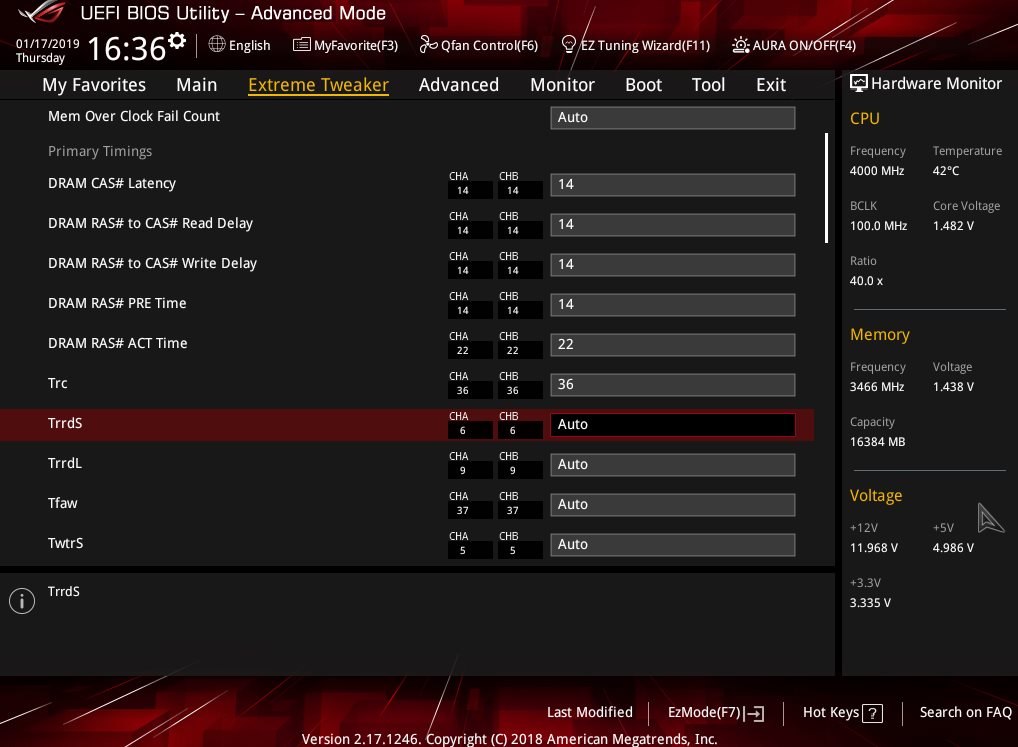
Task: Click the Hot Keys question mark icon
Action: tap(872, 713)
